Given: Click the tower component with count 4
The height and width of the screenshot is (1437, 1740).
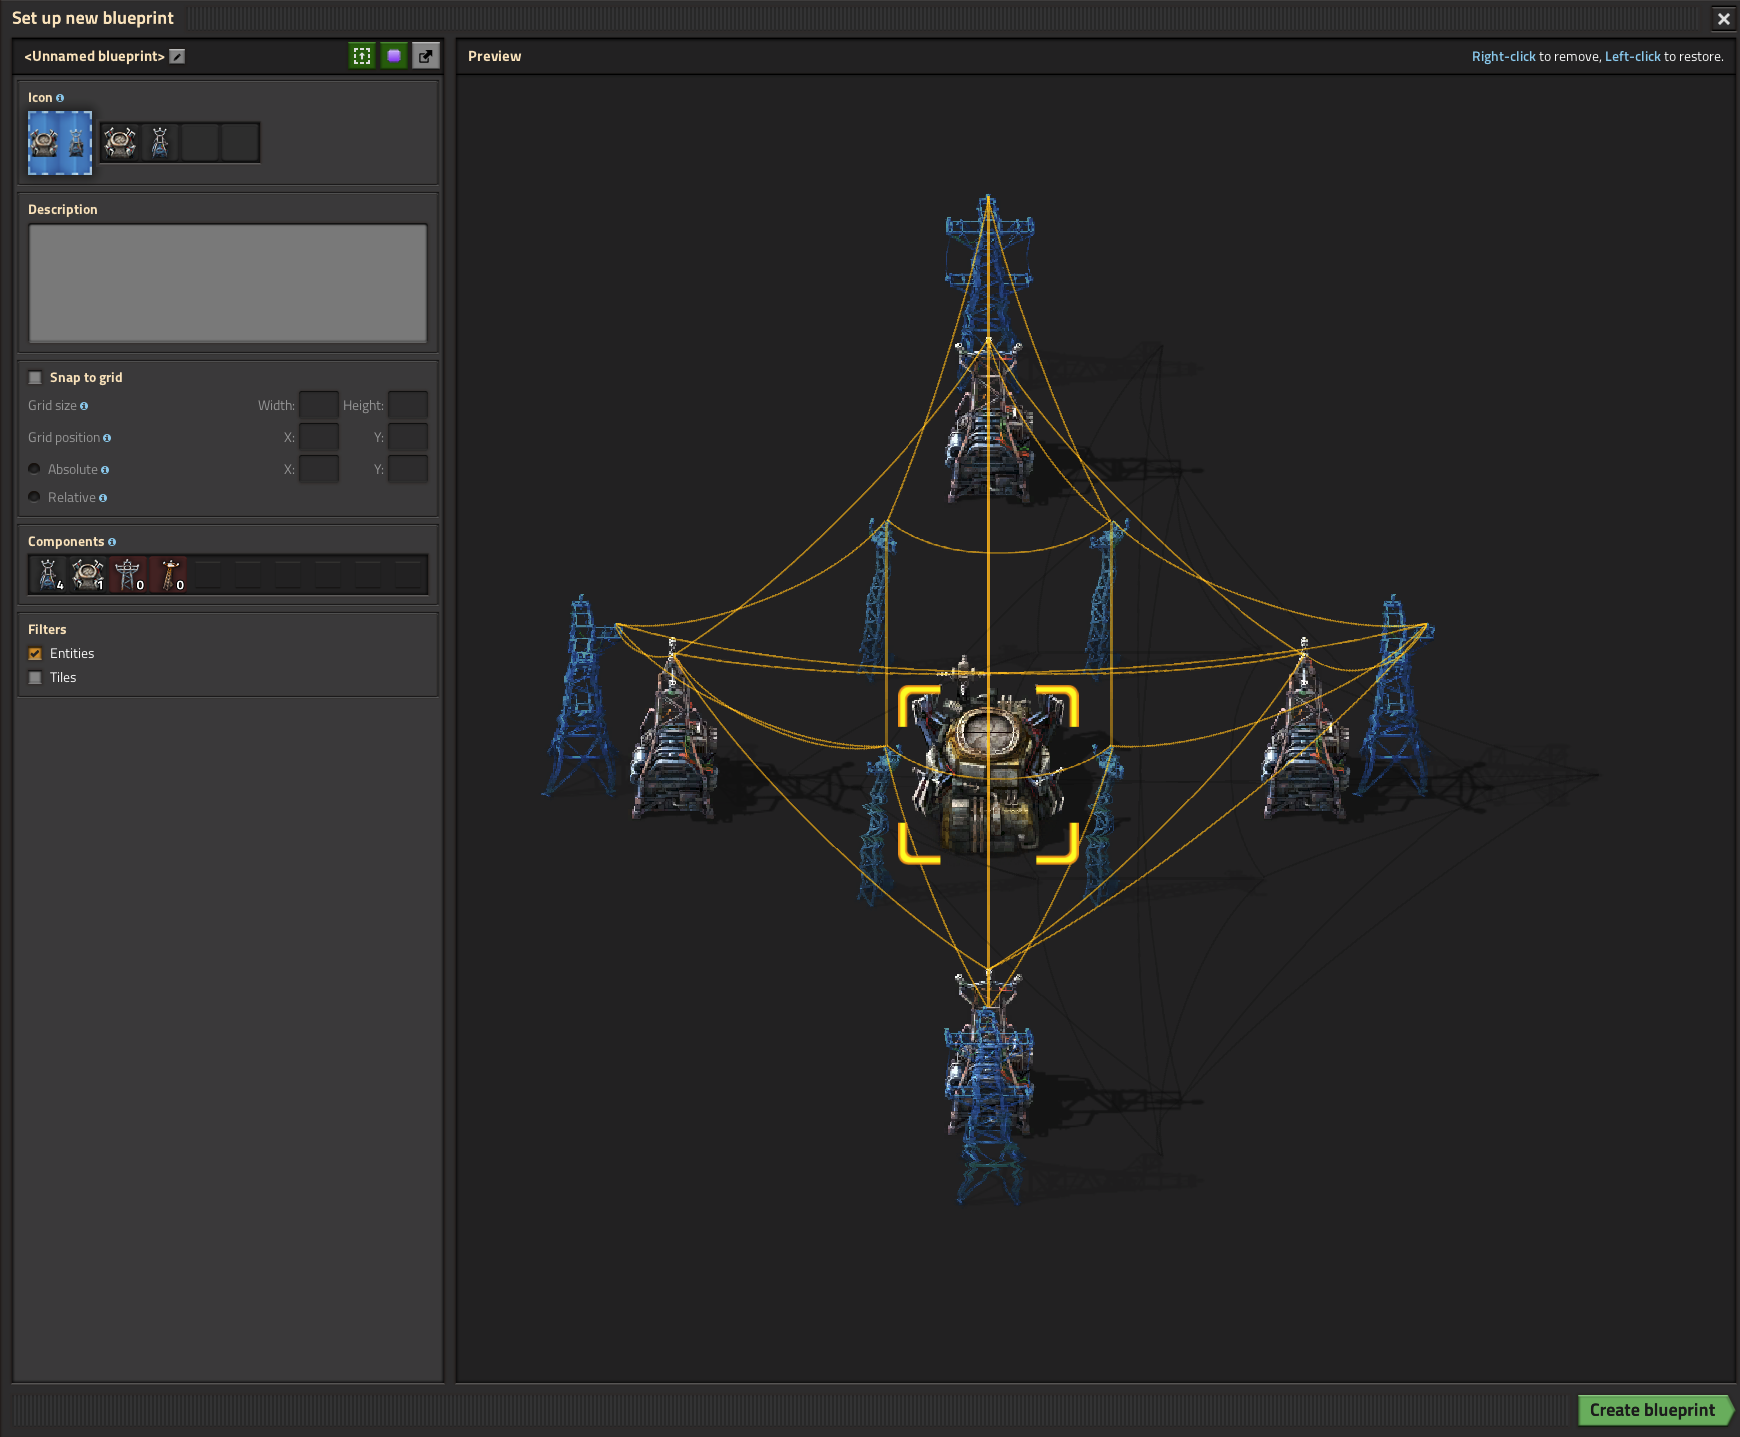Looking at the screenshot, I should (x=48, y=574).
